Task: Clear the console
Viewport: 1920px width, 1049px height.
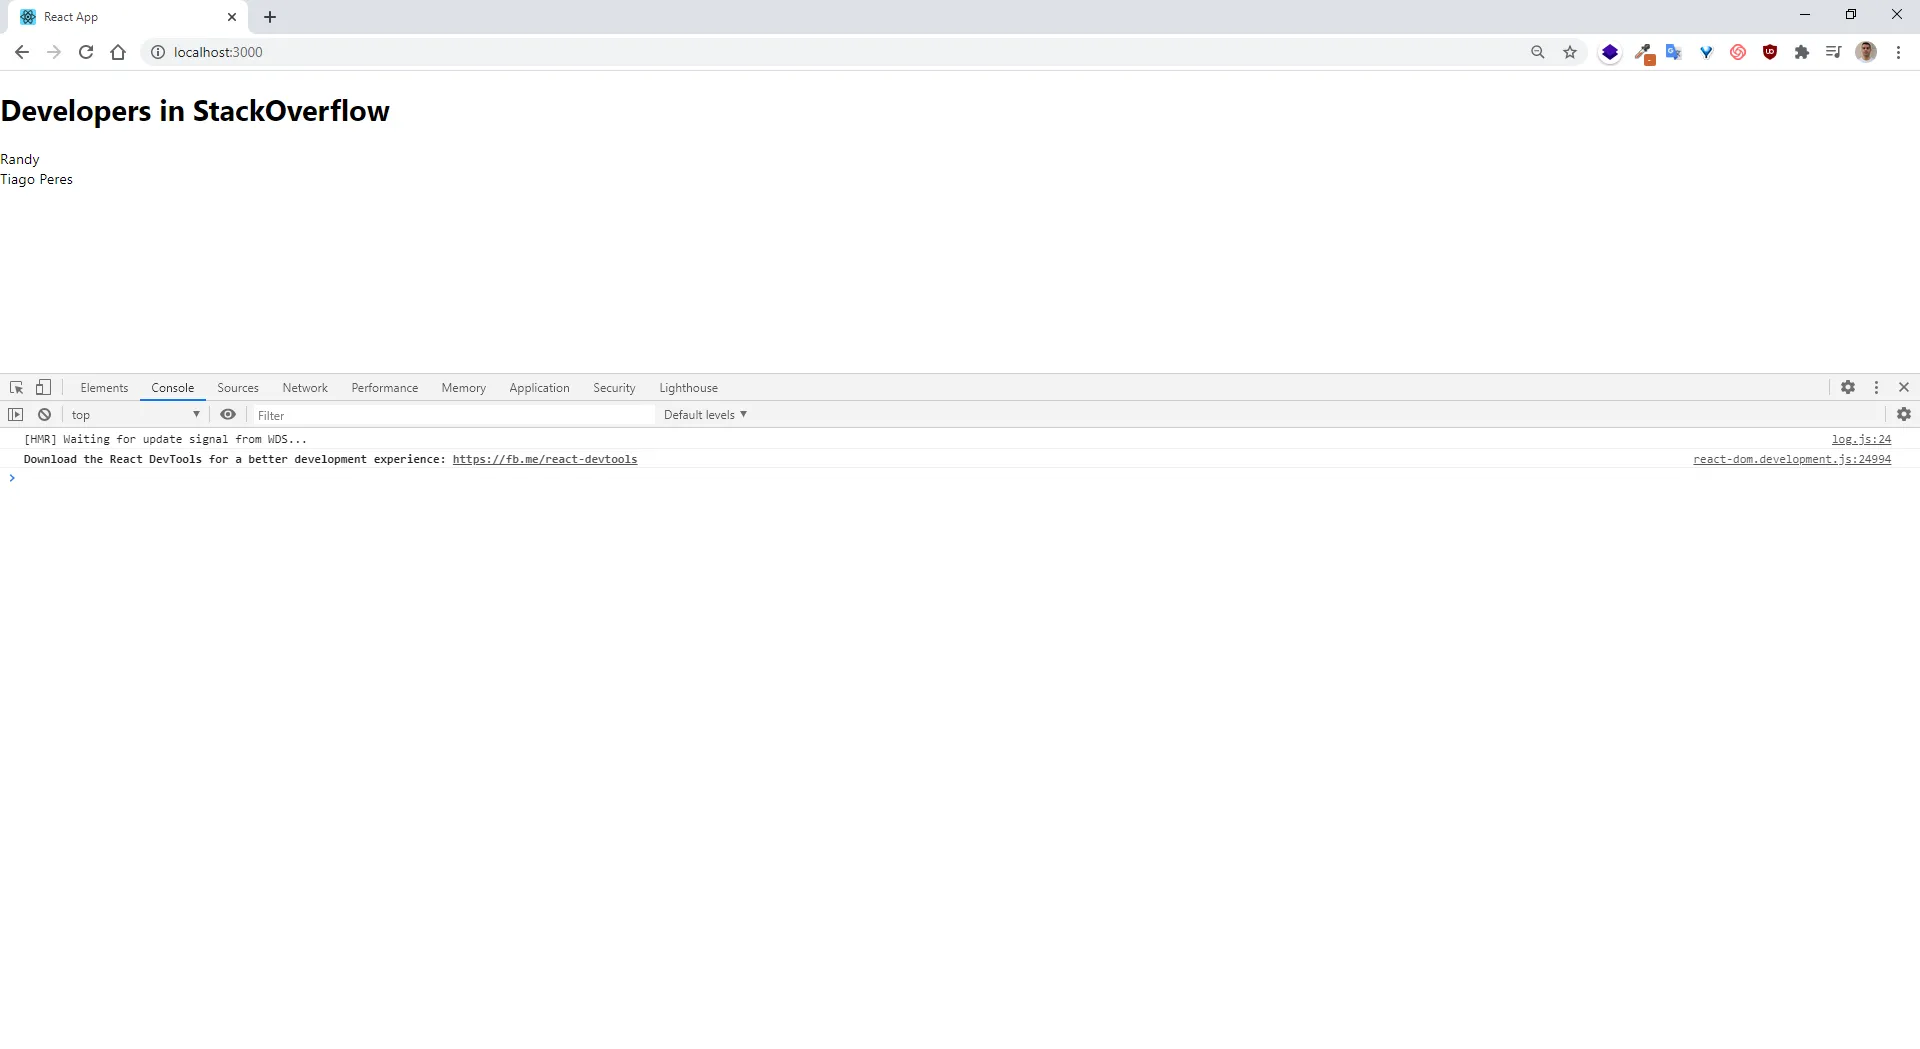Action: pos(44,414)
